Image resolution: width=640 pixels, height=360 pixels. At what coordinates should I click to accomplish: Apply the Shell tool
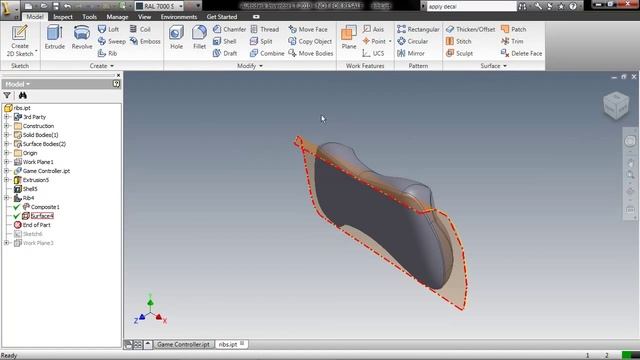click(x=225, y=41)
